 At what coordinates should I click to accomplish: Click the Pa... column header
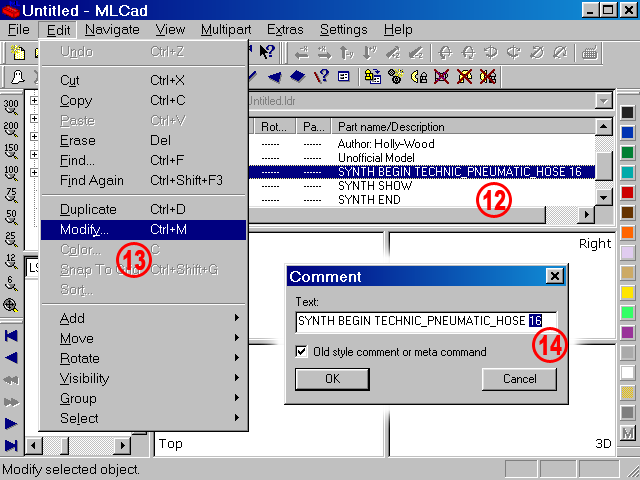click(314, 127)
